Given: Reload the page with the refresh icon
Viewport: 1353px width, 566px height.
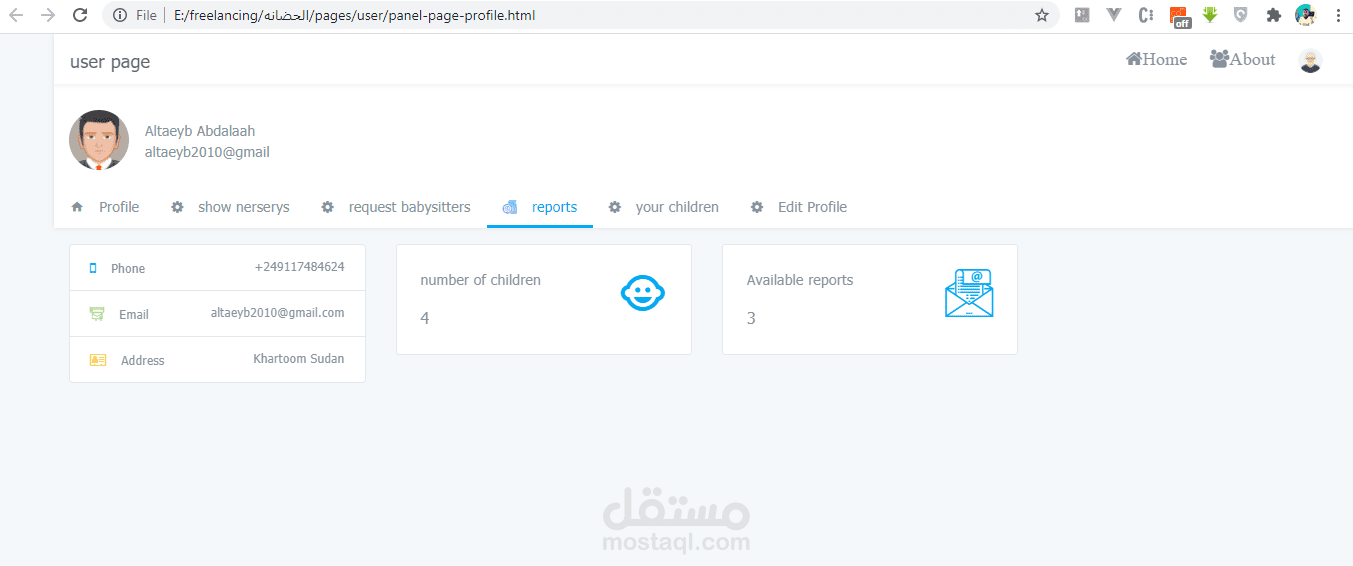Looking at the screenshot, I should [x=80, y=15].
